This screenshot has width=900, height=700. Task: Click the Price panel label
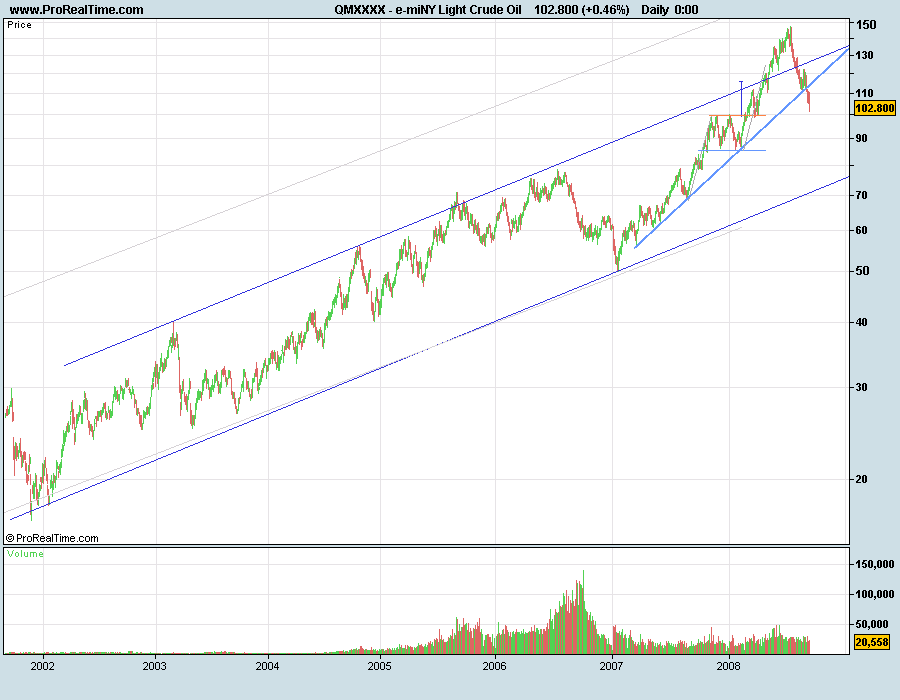point(19,25)
